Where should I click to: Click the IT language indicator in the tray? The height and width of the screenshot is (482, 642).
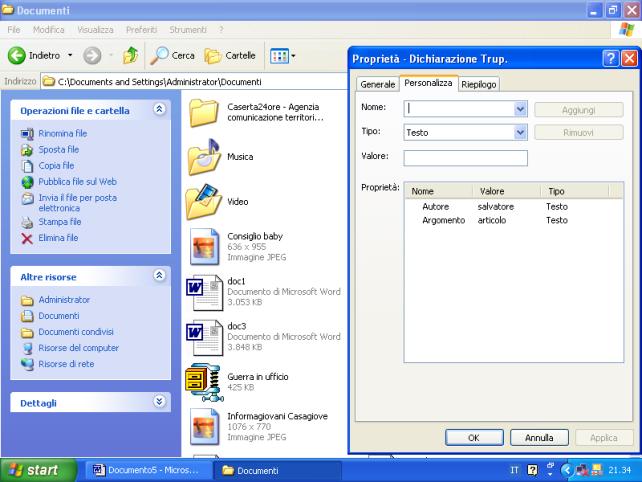coord(514,470)
